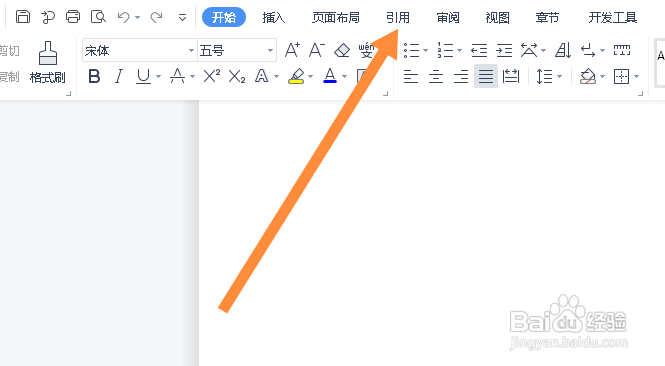This screenshot has width=665, height=366.
Task: Click the numbered list icon
Action: tap(445, 50)
